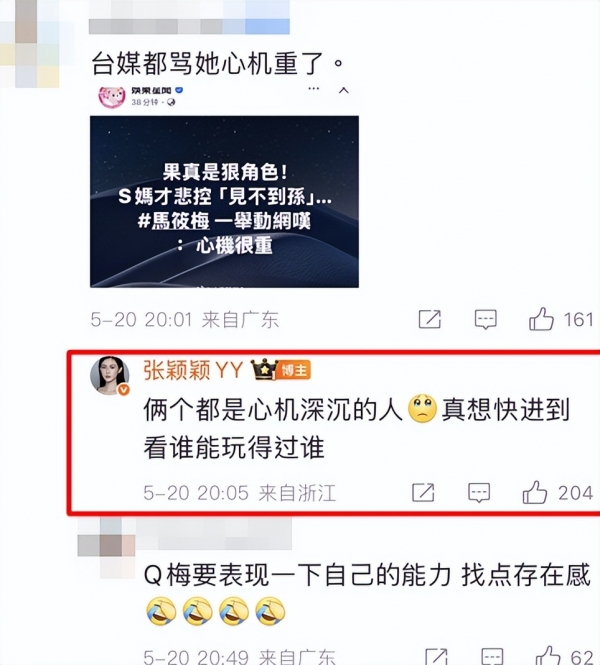Share 张颖颖YY's reply comment
This screenshot has width=600, height=665.
(x=423, y=492)
